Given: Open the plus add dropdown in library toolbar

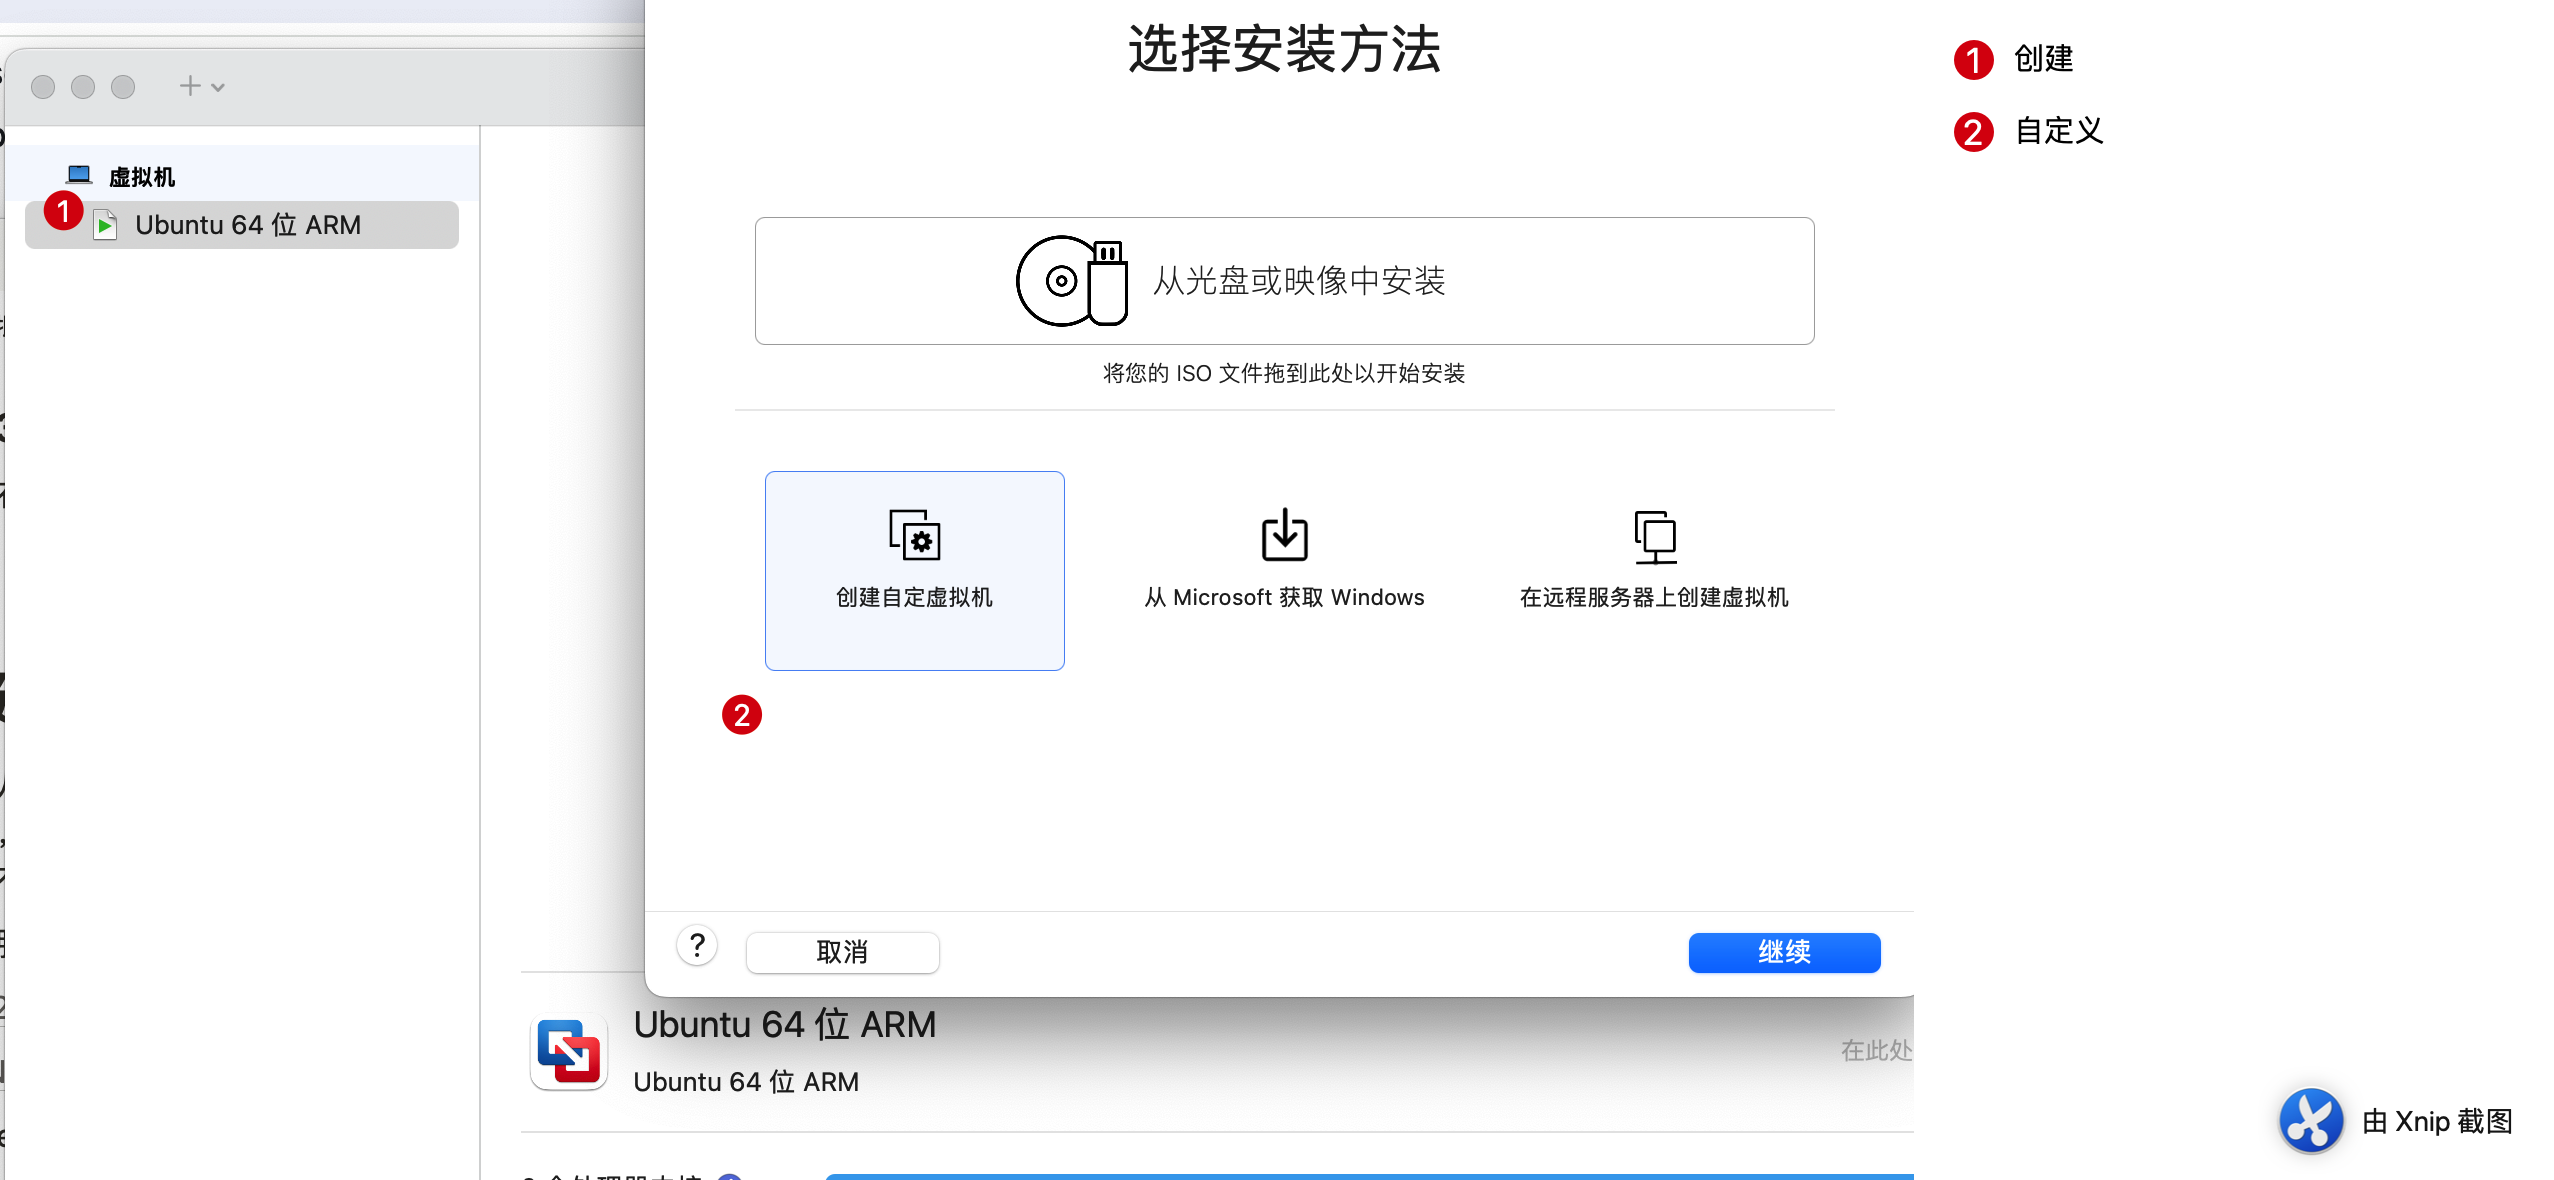Looking at the screenshot, I should pos(201,87).
